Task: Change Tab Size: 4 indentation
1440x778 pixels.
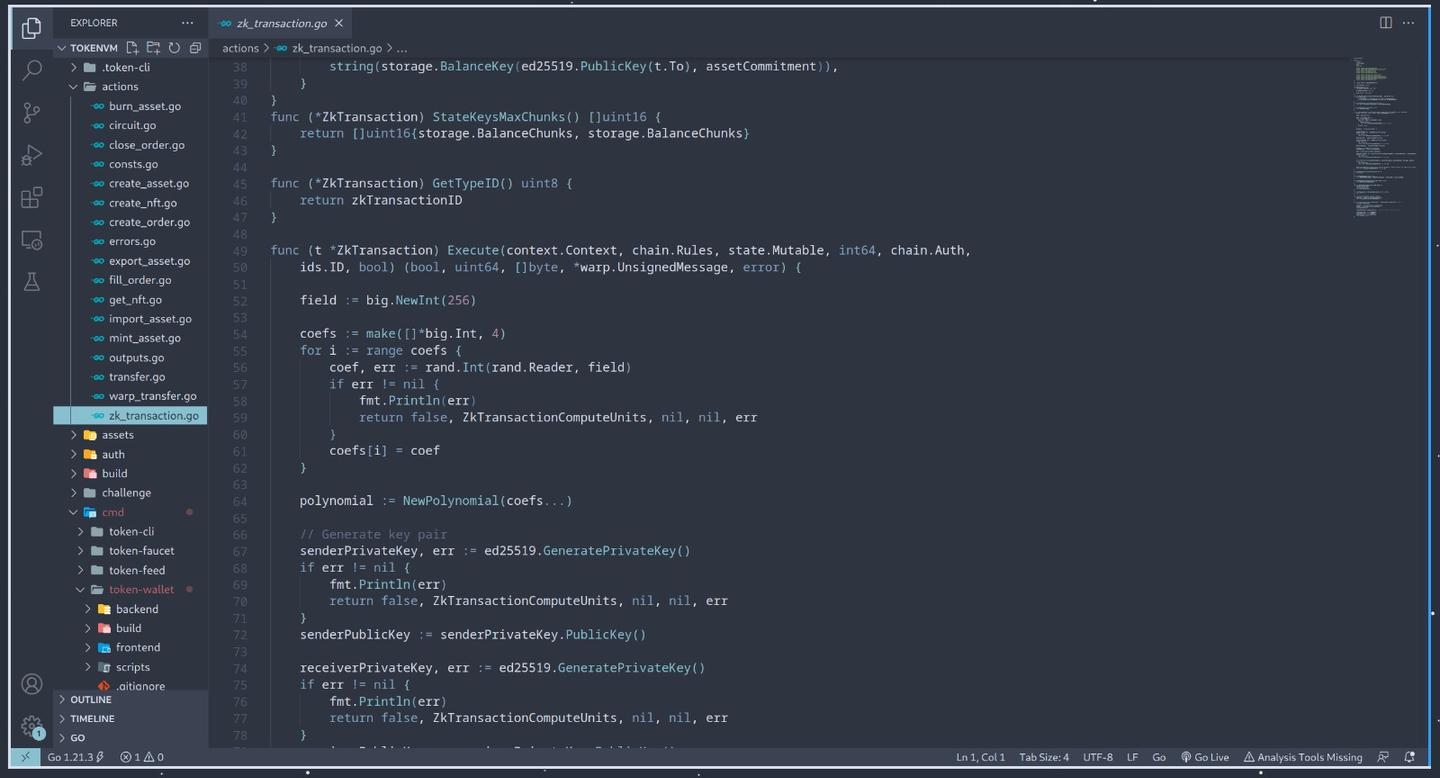Action: pos(1044,757)
